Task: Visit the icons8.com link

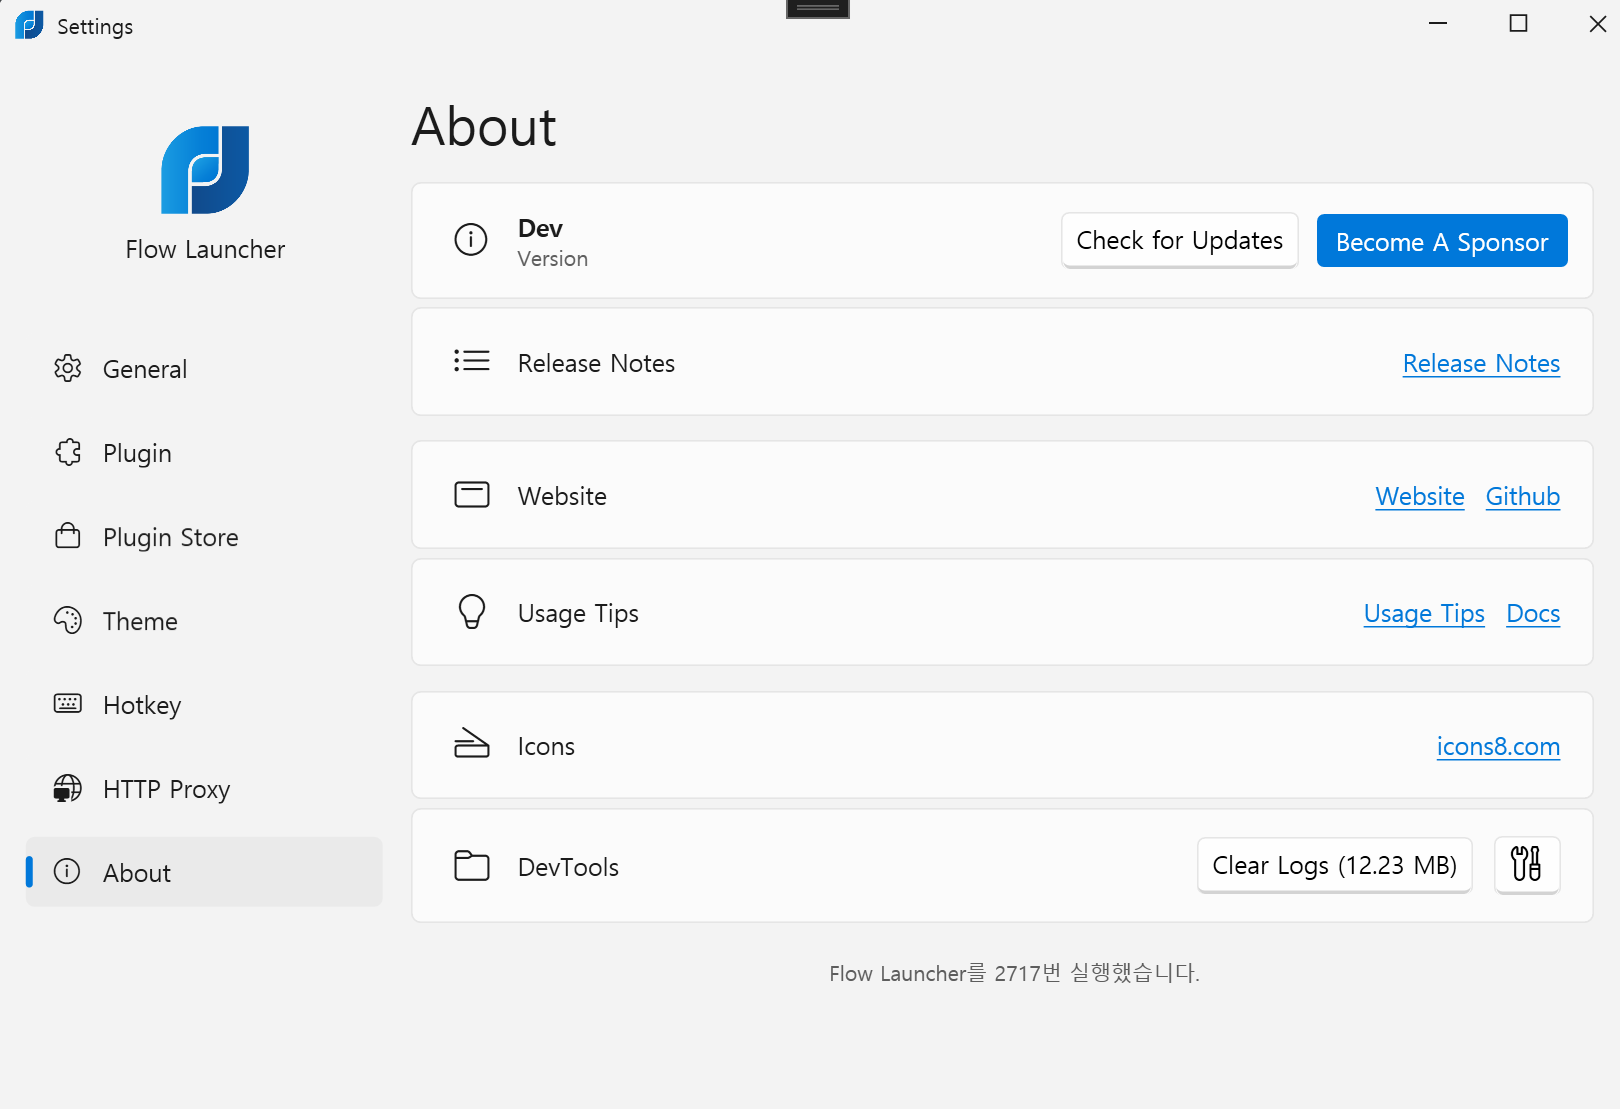Action: pyautogui.click(x=1498, y=746)
